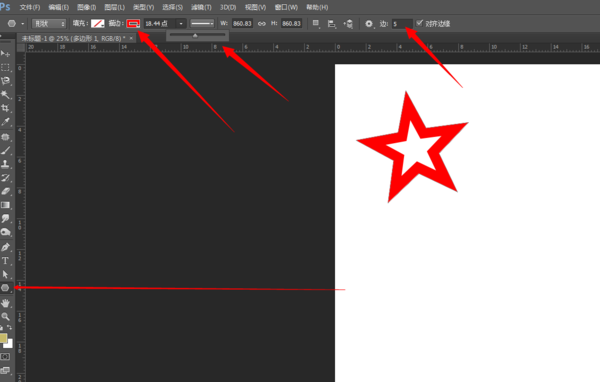
Task: Open the shape mode dropdown
Action: click(x=49, y=24)
